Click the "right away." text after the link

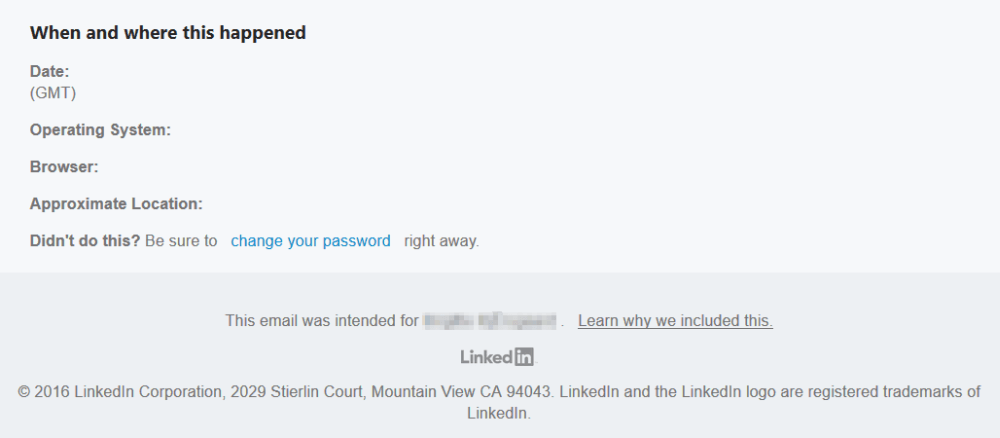(441, 242)
